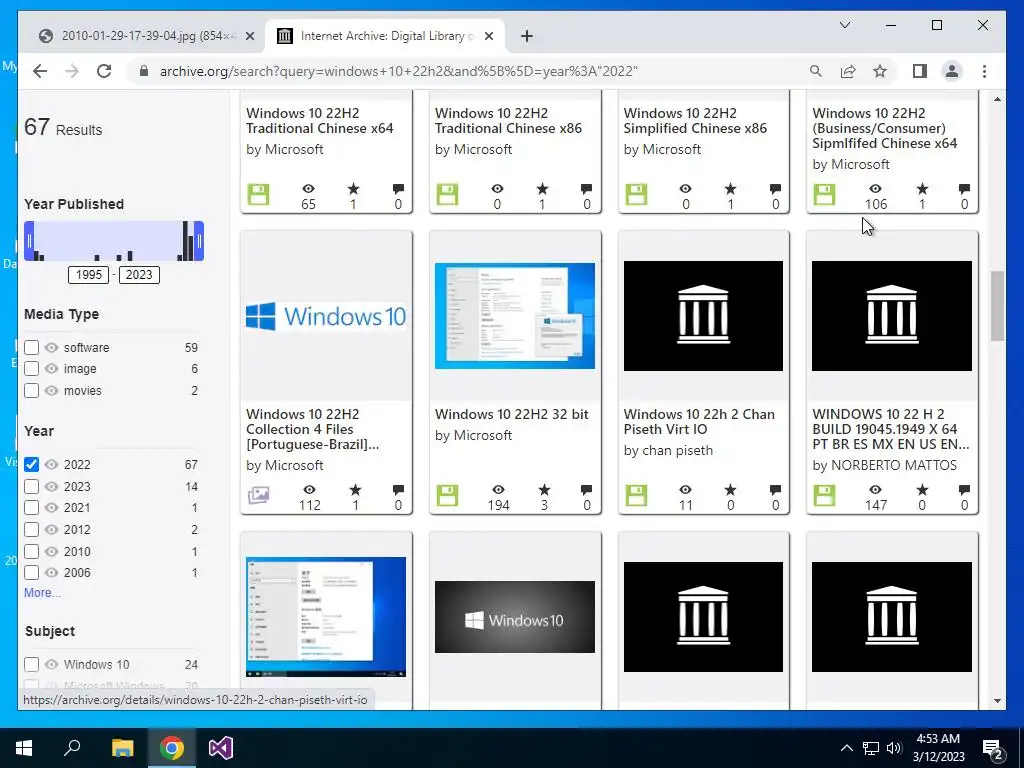This screenshot has height=768, width=1024.
Task: Open Windows 10 22H2 32 bit title
Action: pyautogui.click(x=512, y=414)
